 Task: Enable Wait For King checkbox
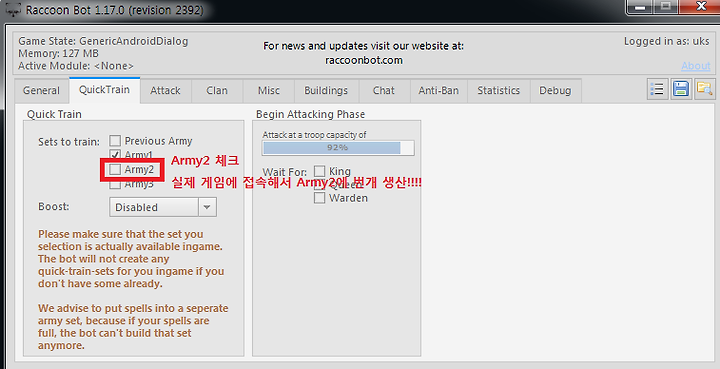pyautogui.click(x=320, y=171)
